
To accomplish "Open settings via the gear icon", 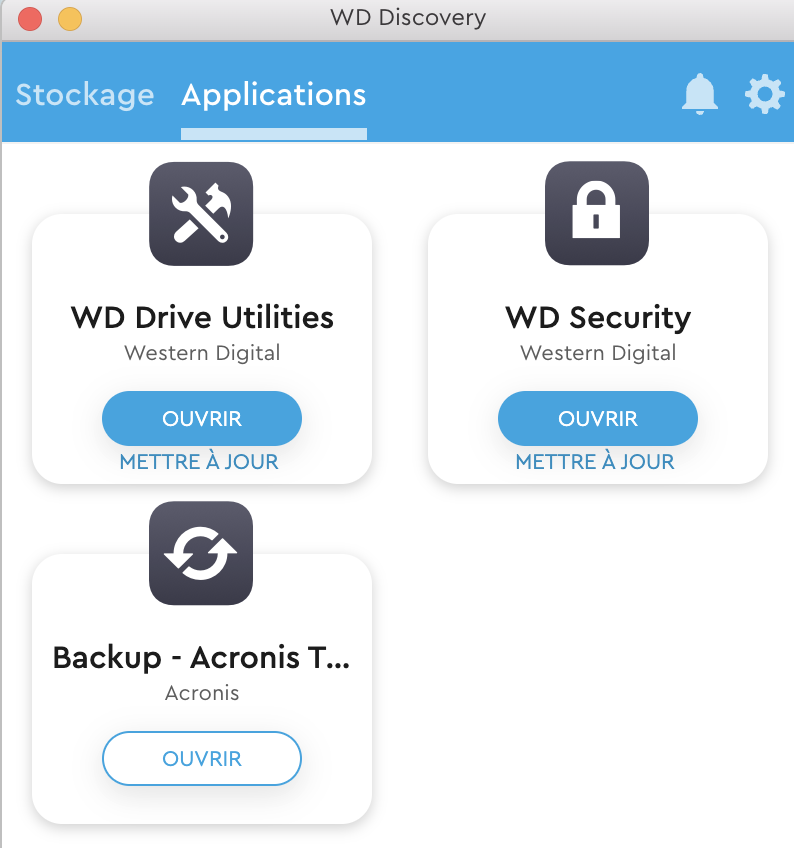I will [x=764, y=94].
